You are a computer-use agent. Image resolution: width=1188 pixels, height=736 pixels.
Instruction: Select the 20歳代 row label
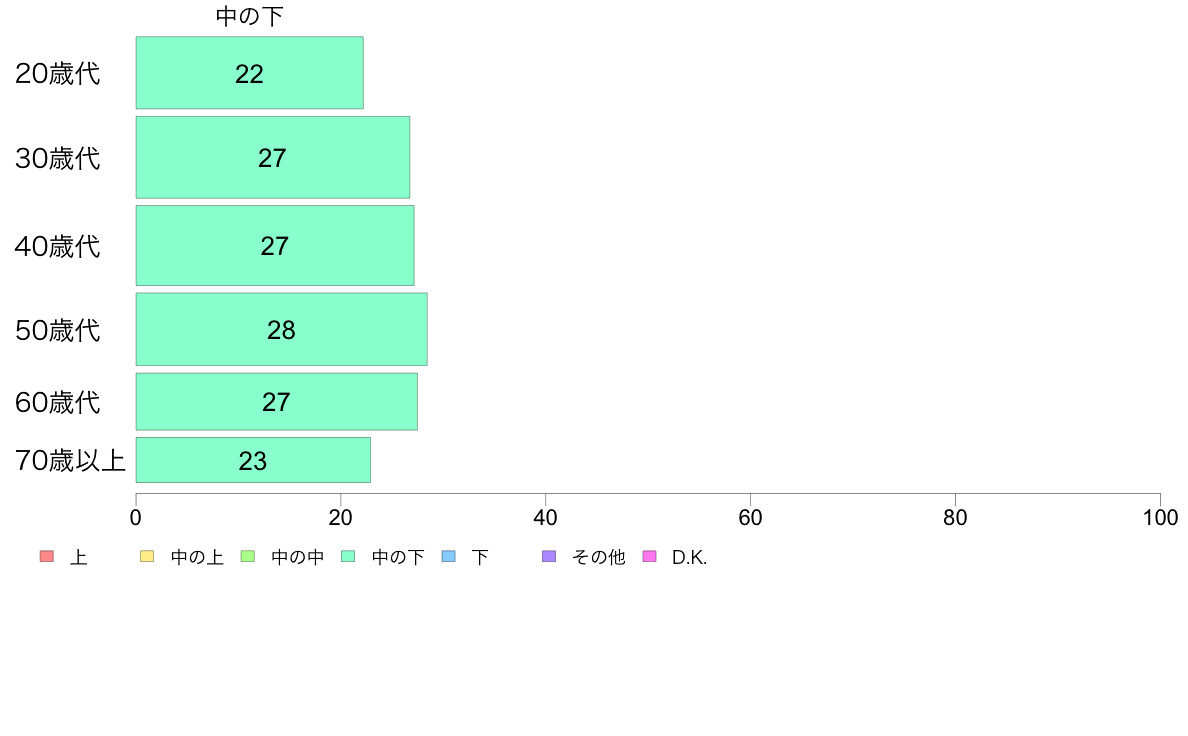pyautogui.click(x=58, y=74)
